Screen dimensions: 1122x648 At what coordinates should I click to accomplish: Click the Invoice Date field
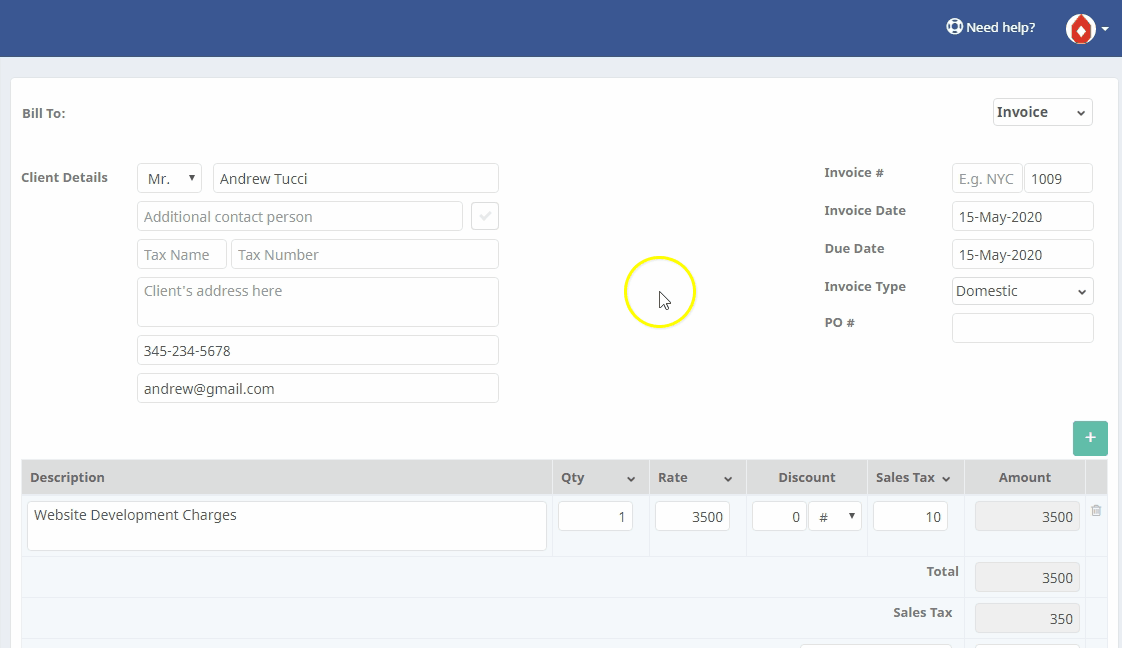click(1023, 216)
